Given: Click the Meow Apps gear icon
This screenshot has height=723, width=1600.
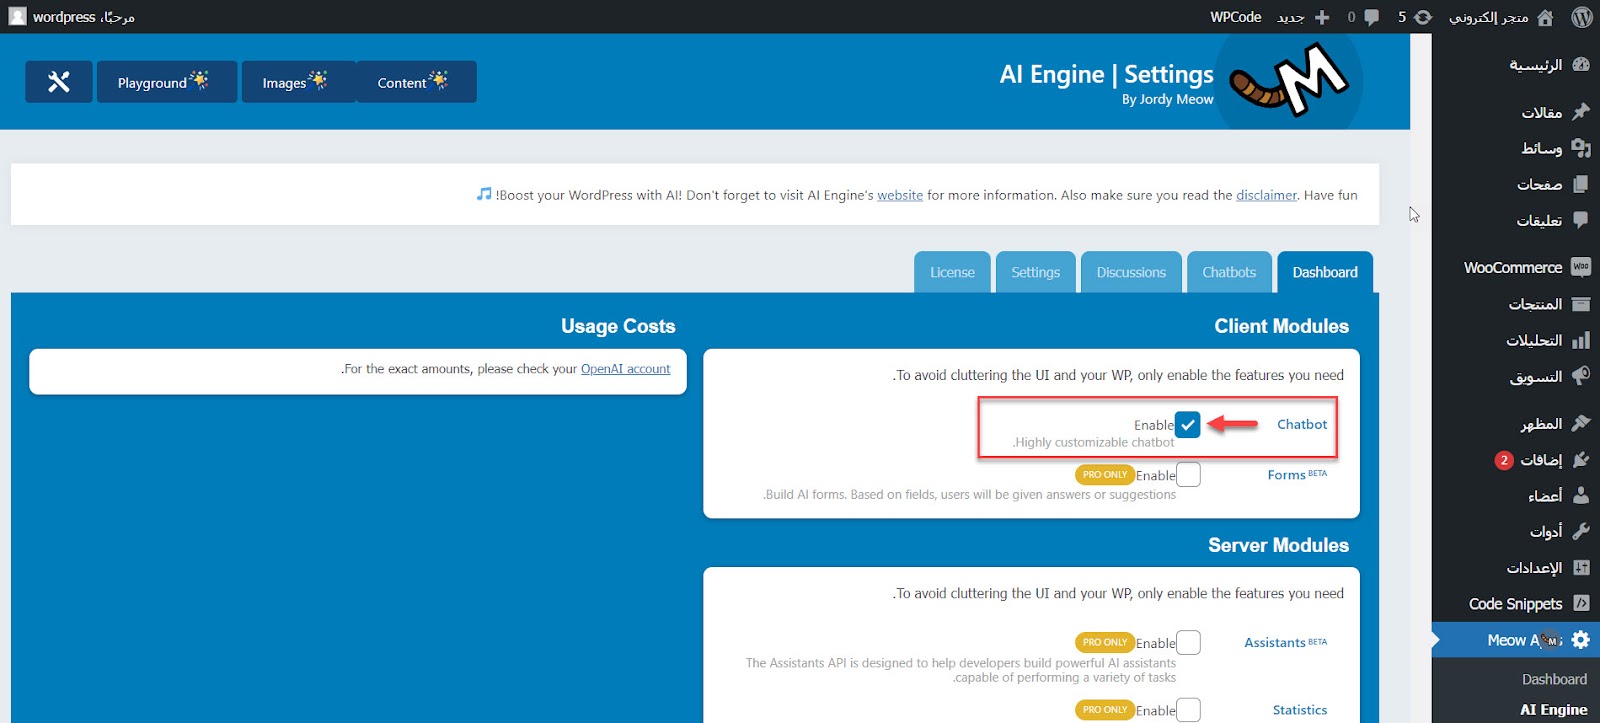Looking at the screenshot, I should (1580, 640).
